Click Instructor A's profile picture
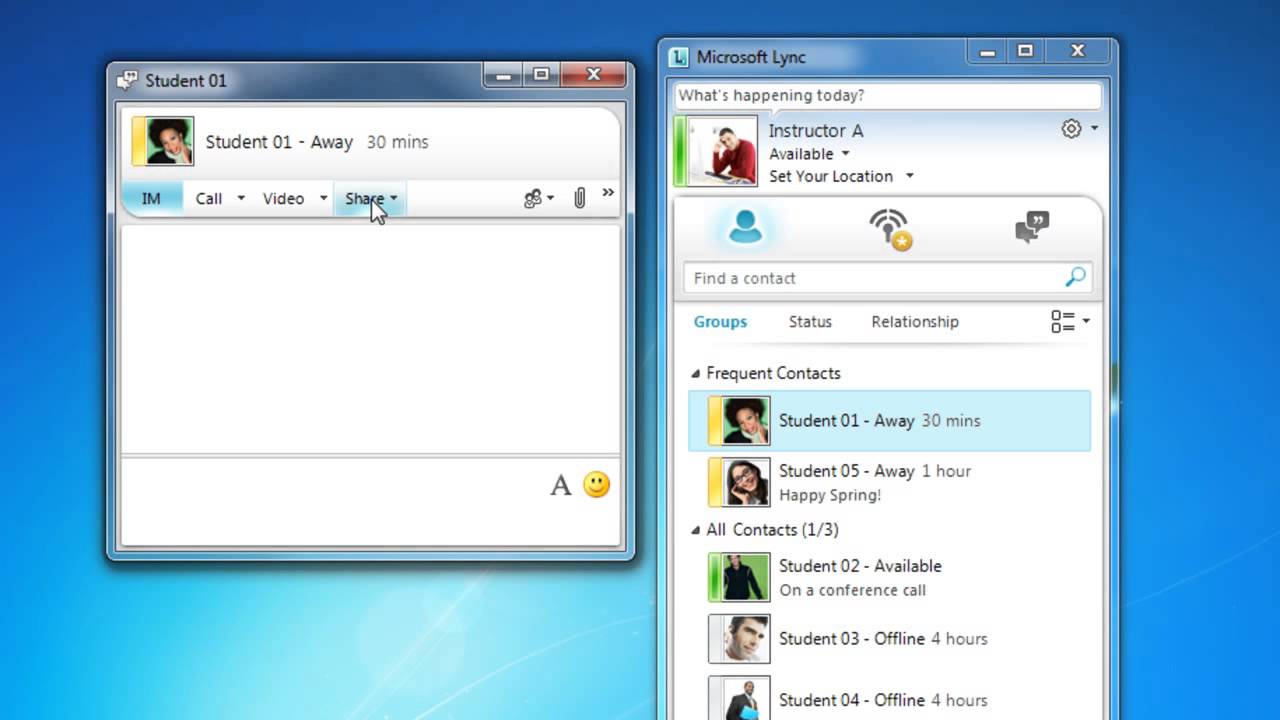The width and height of the screenshot is (1280, 720). pos(723,151)
